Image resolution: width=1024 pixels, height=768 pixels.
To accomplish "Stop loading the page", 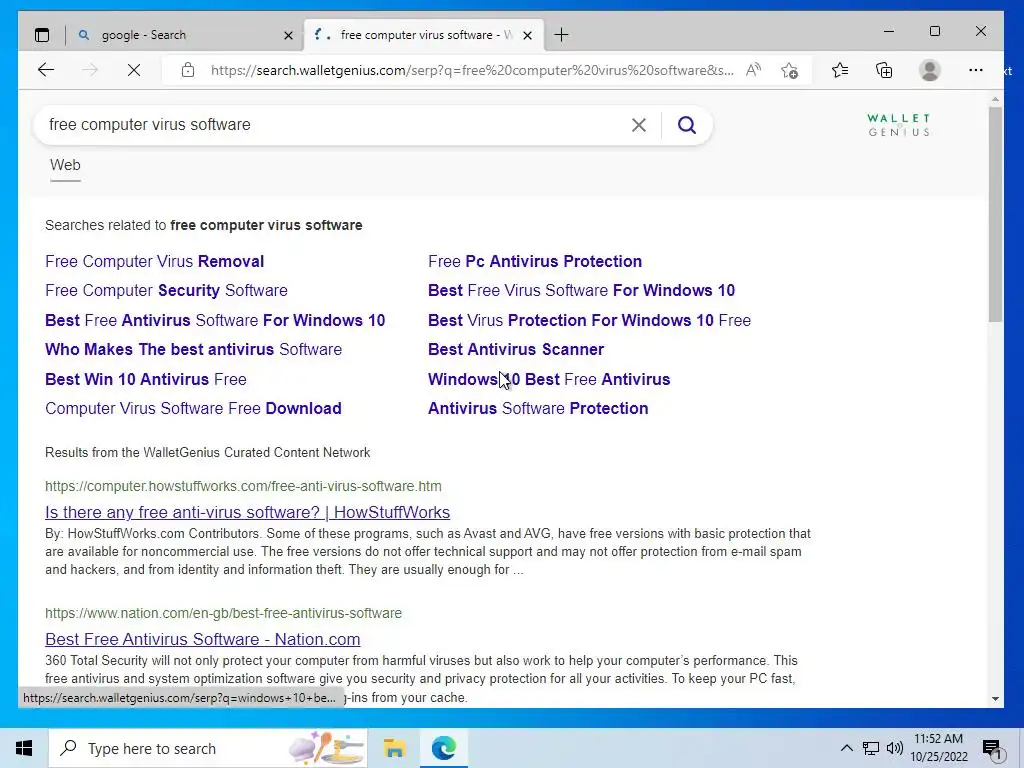I will [x=134, y=70].
